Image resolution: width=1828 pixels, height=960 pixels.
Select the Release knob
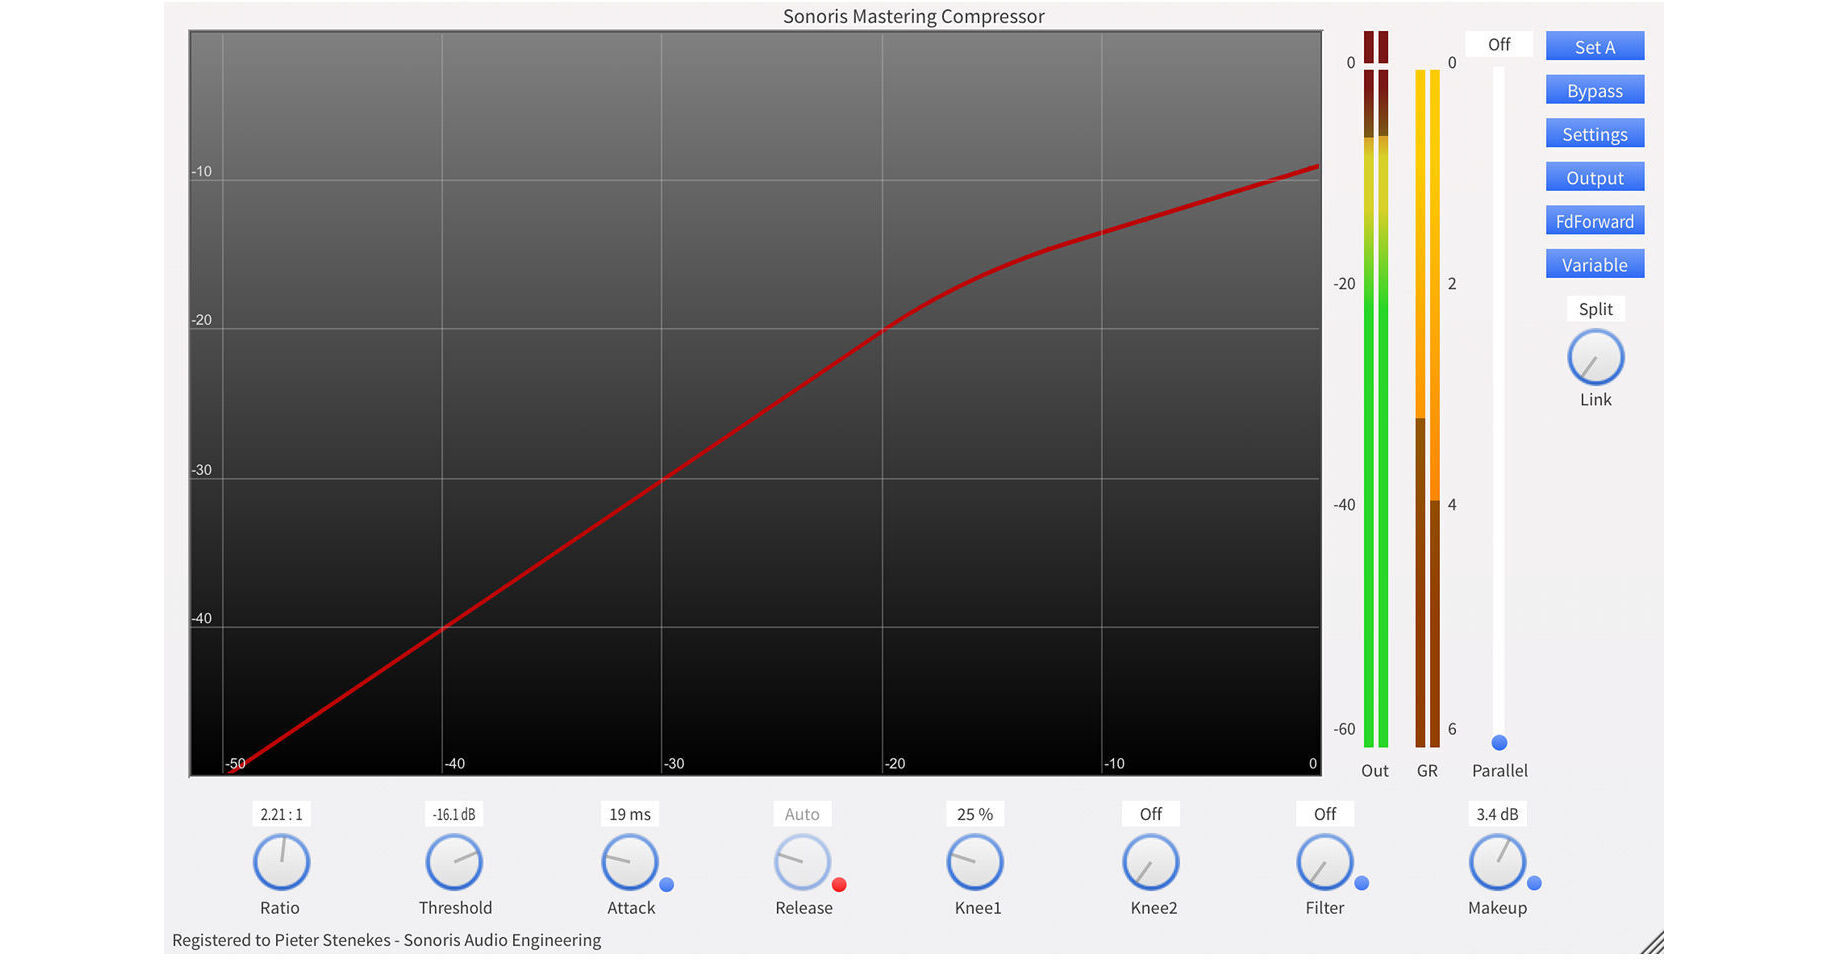[x=802, y=862]
